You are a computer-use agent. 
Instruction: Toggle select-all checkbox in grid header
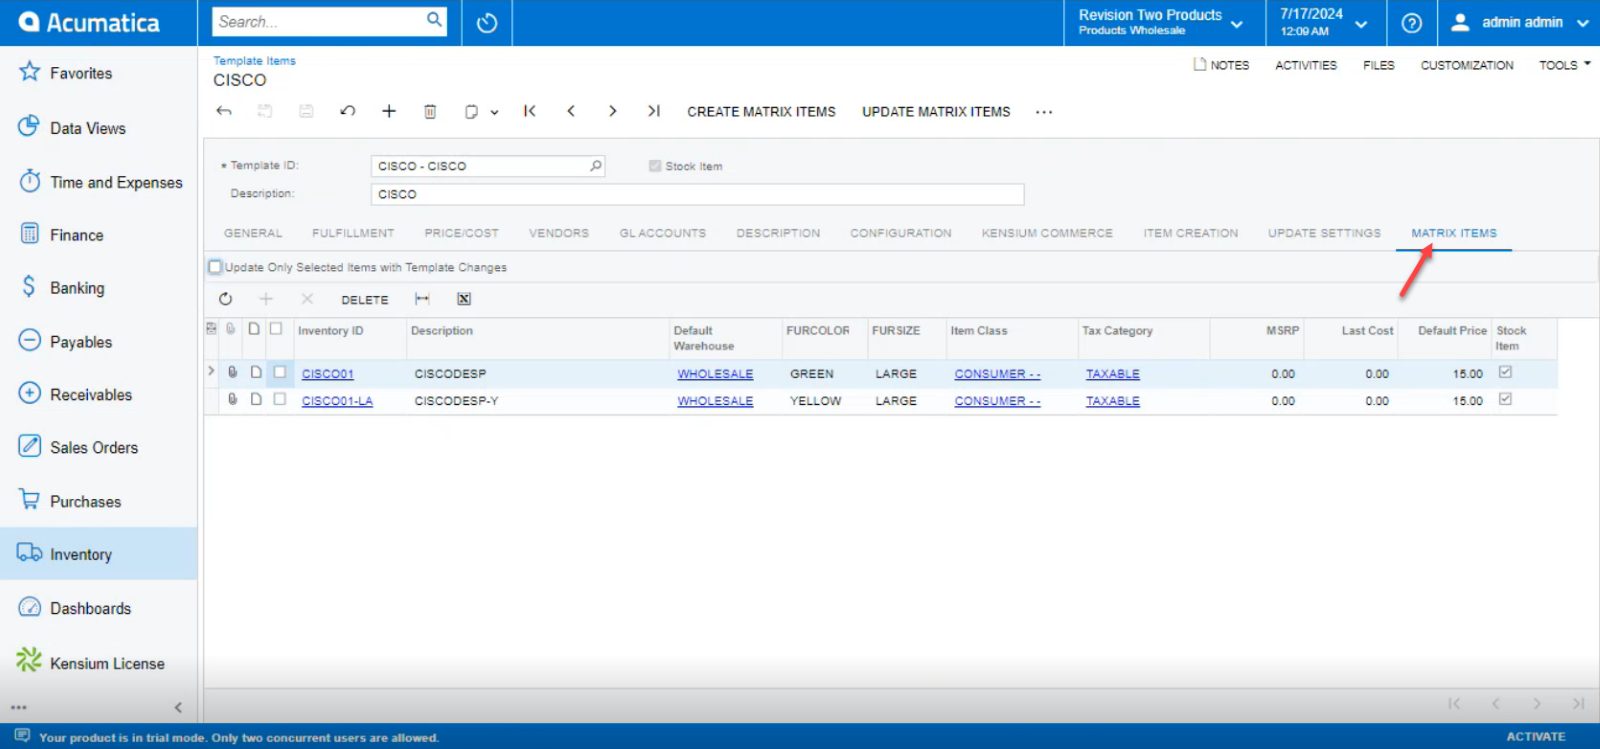point(276,329)
